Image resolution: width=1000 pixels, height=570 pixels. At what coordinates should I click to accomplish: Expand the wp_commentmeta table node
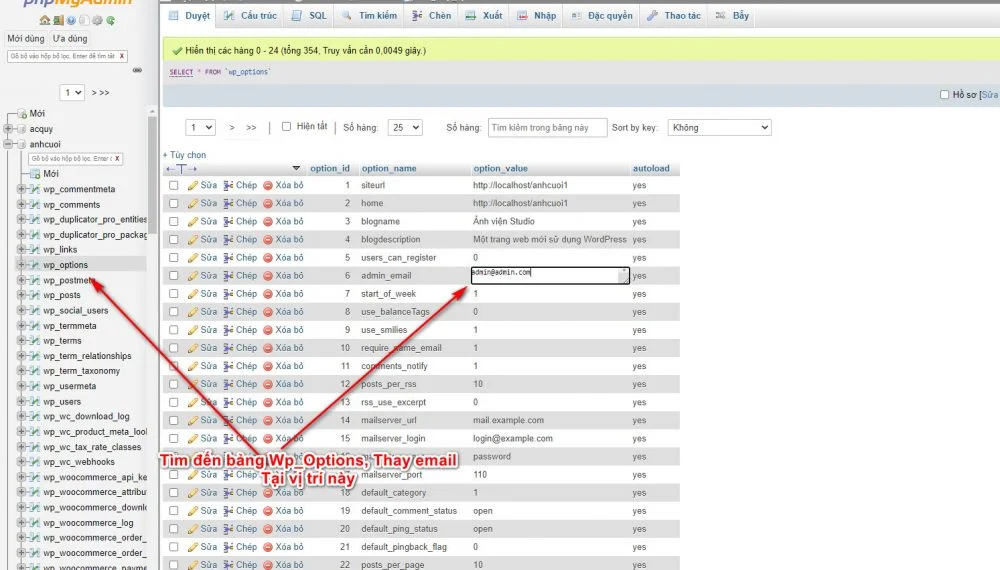click(21, 189)
